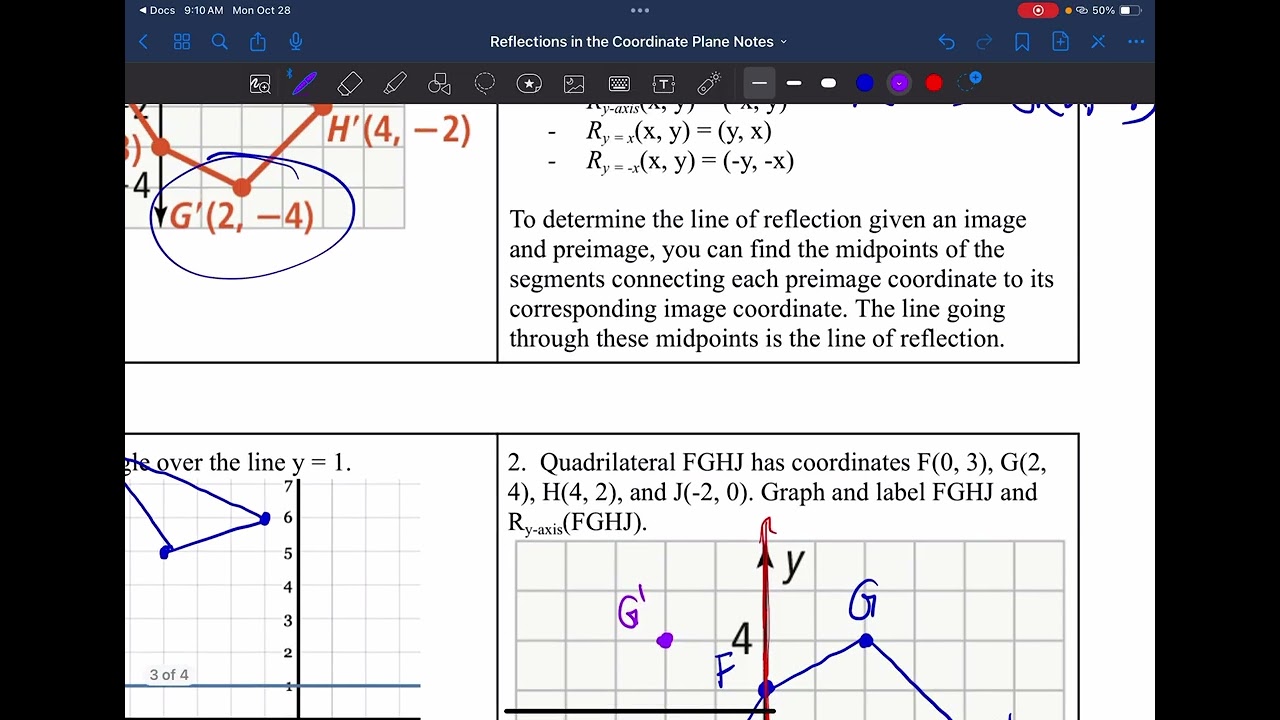Choose the thickest pen stroke width

[x=828, y=83]
